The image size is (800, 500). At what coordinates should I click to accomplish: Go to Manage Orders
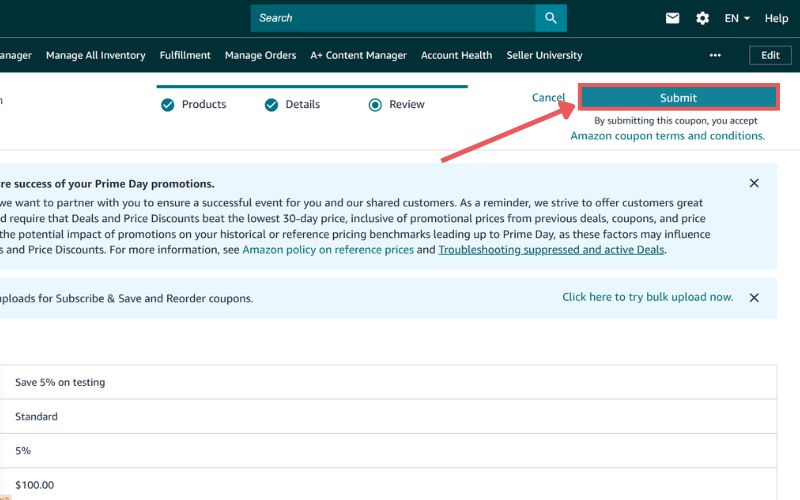click(260, 55)
